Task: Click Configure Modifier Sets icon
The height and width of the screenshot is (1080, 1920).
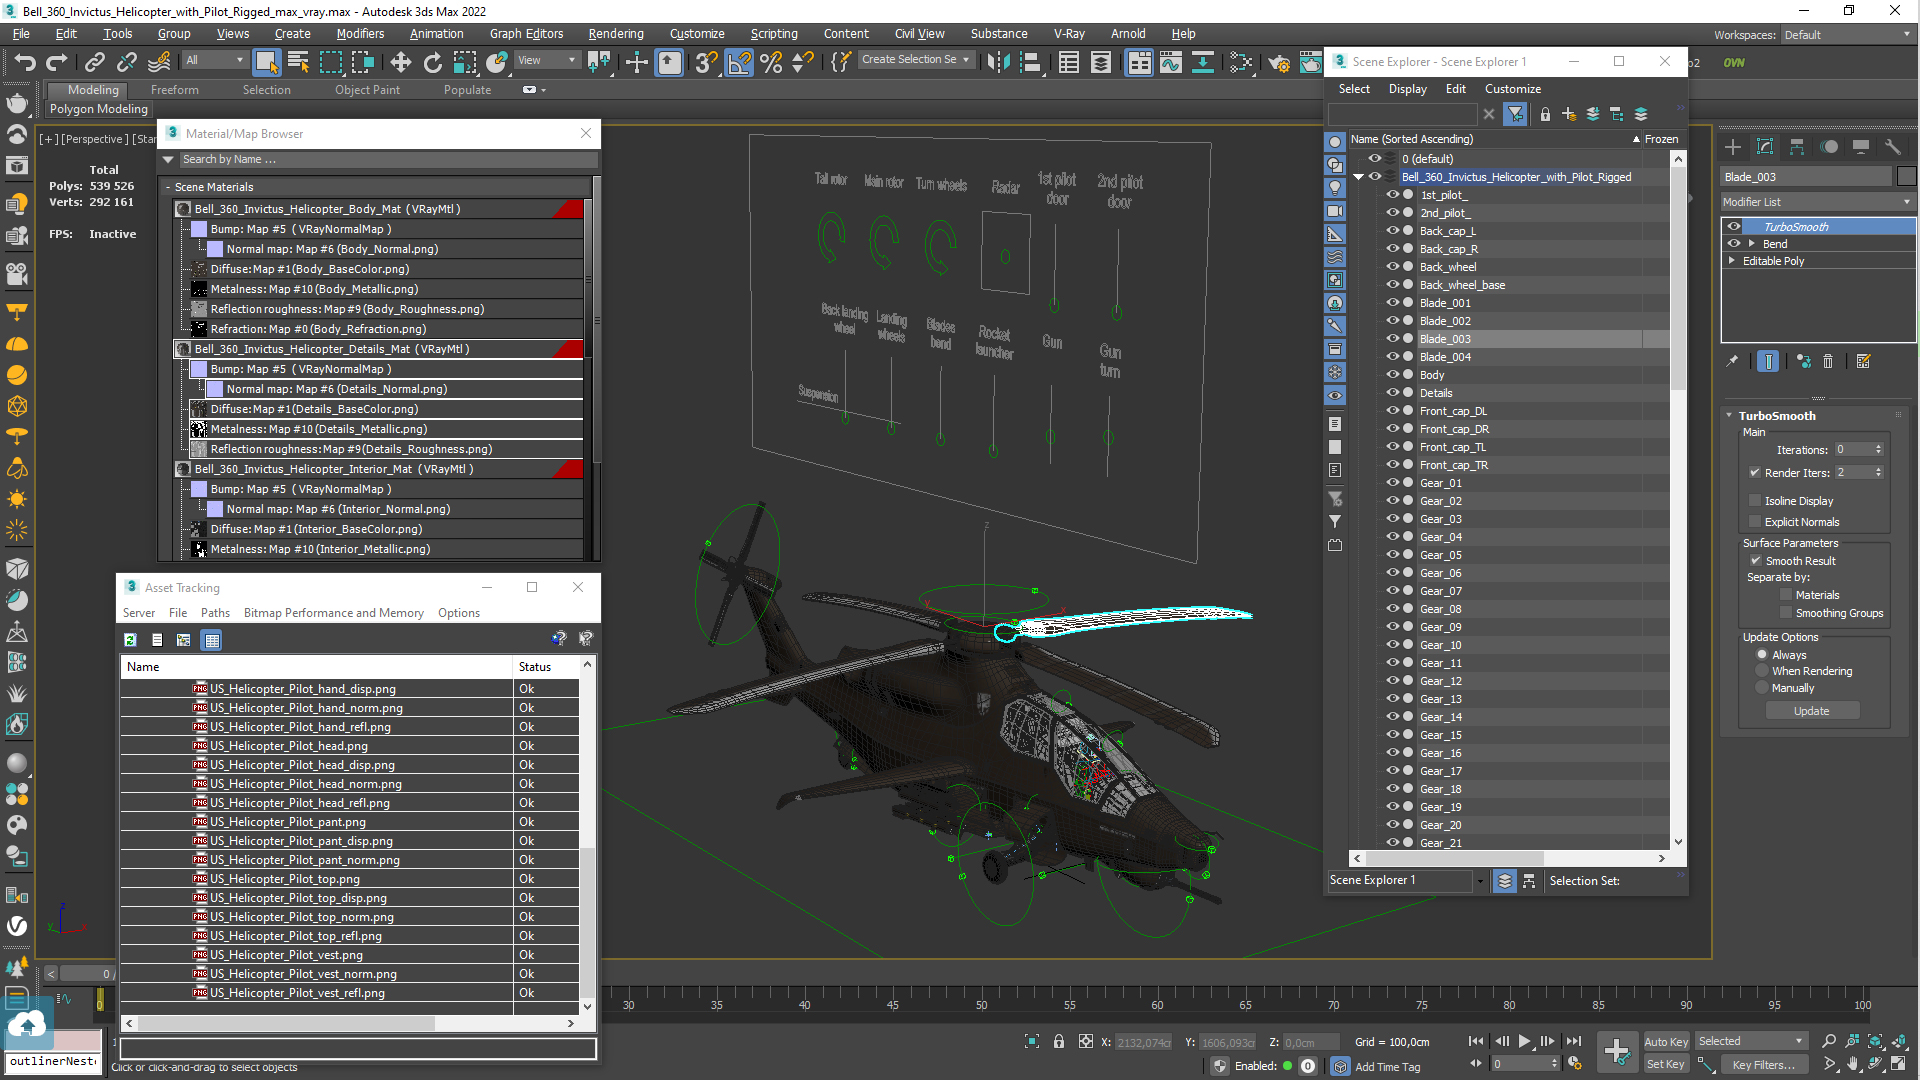Action: [1863, 362]
